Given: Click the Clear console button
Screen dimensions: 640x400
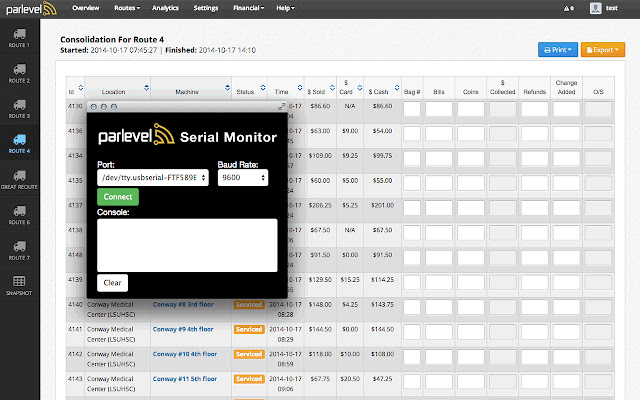Looking at the screenshot, I should (x=113, y=283).
